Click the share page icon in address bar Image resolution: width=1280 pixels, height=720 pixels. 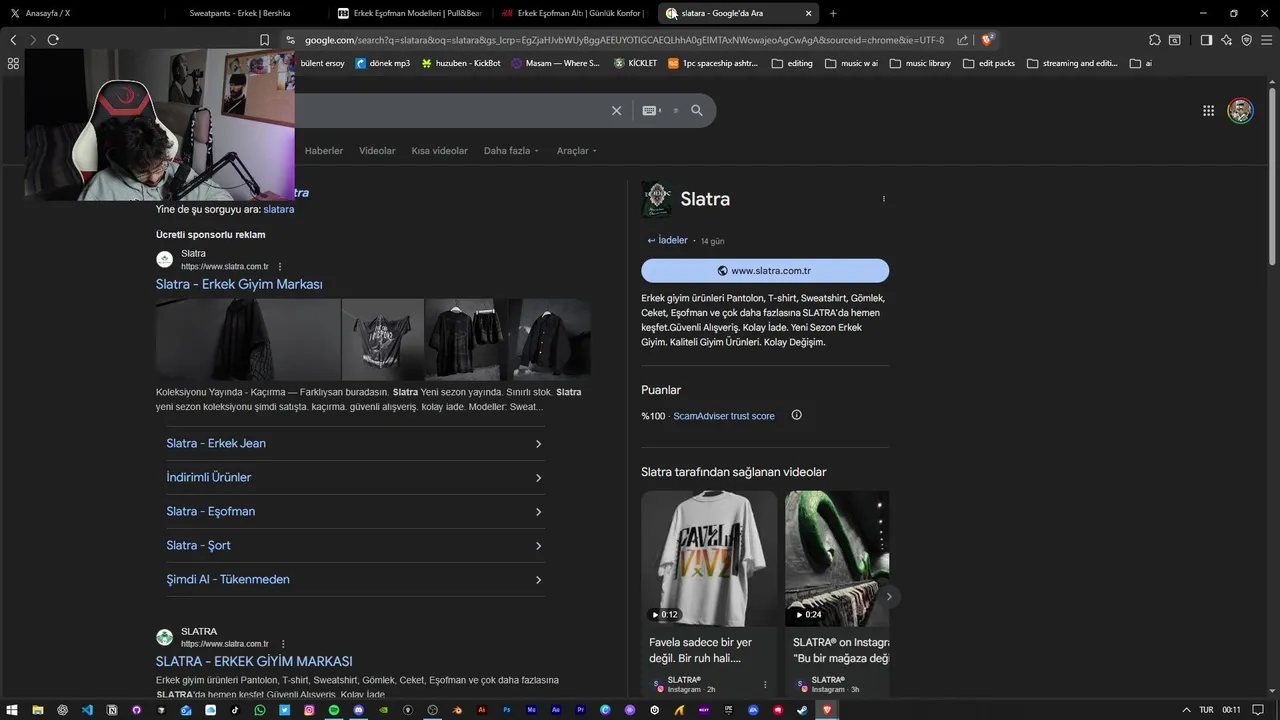click(x=962, y=40)
